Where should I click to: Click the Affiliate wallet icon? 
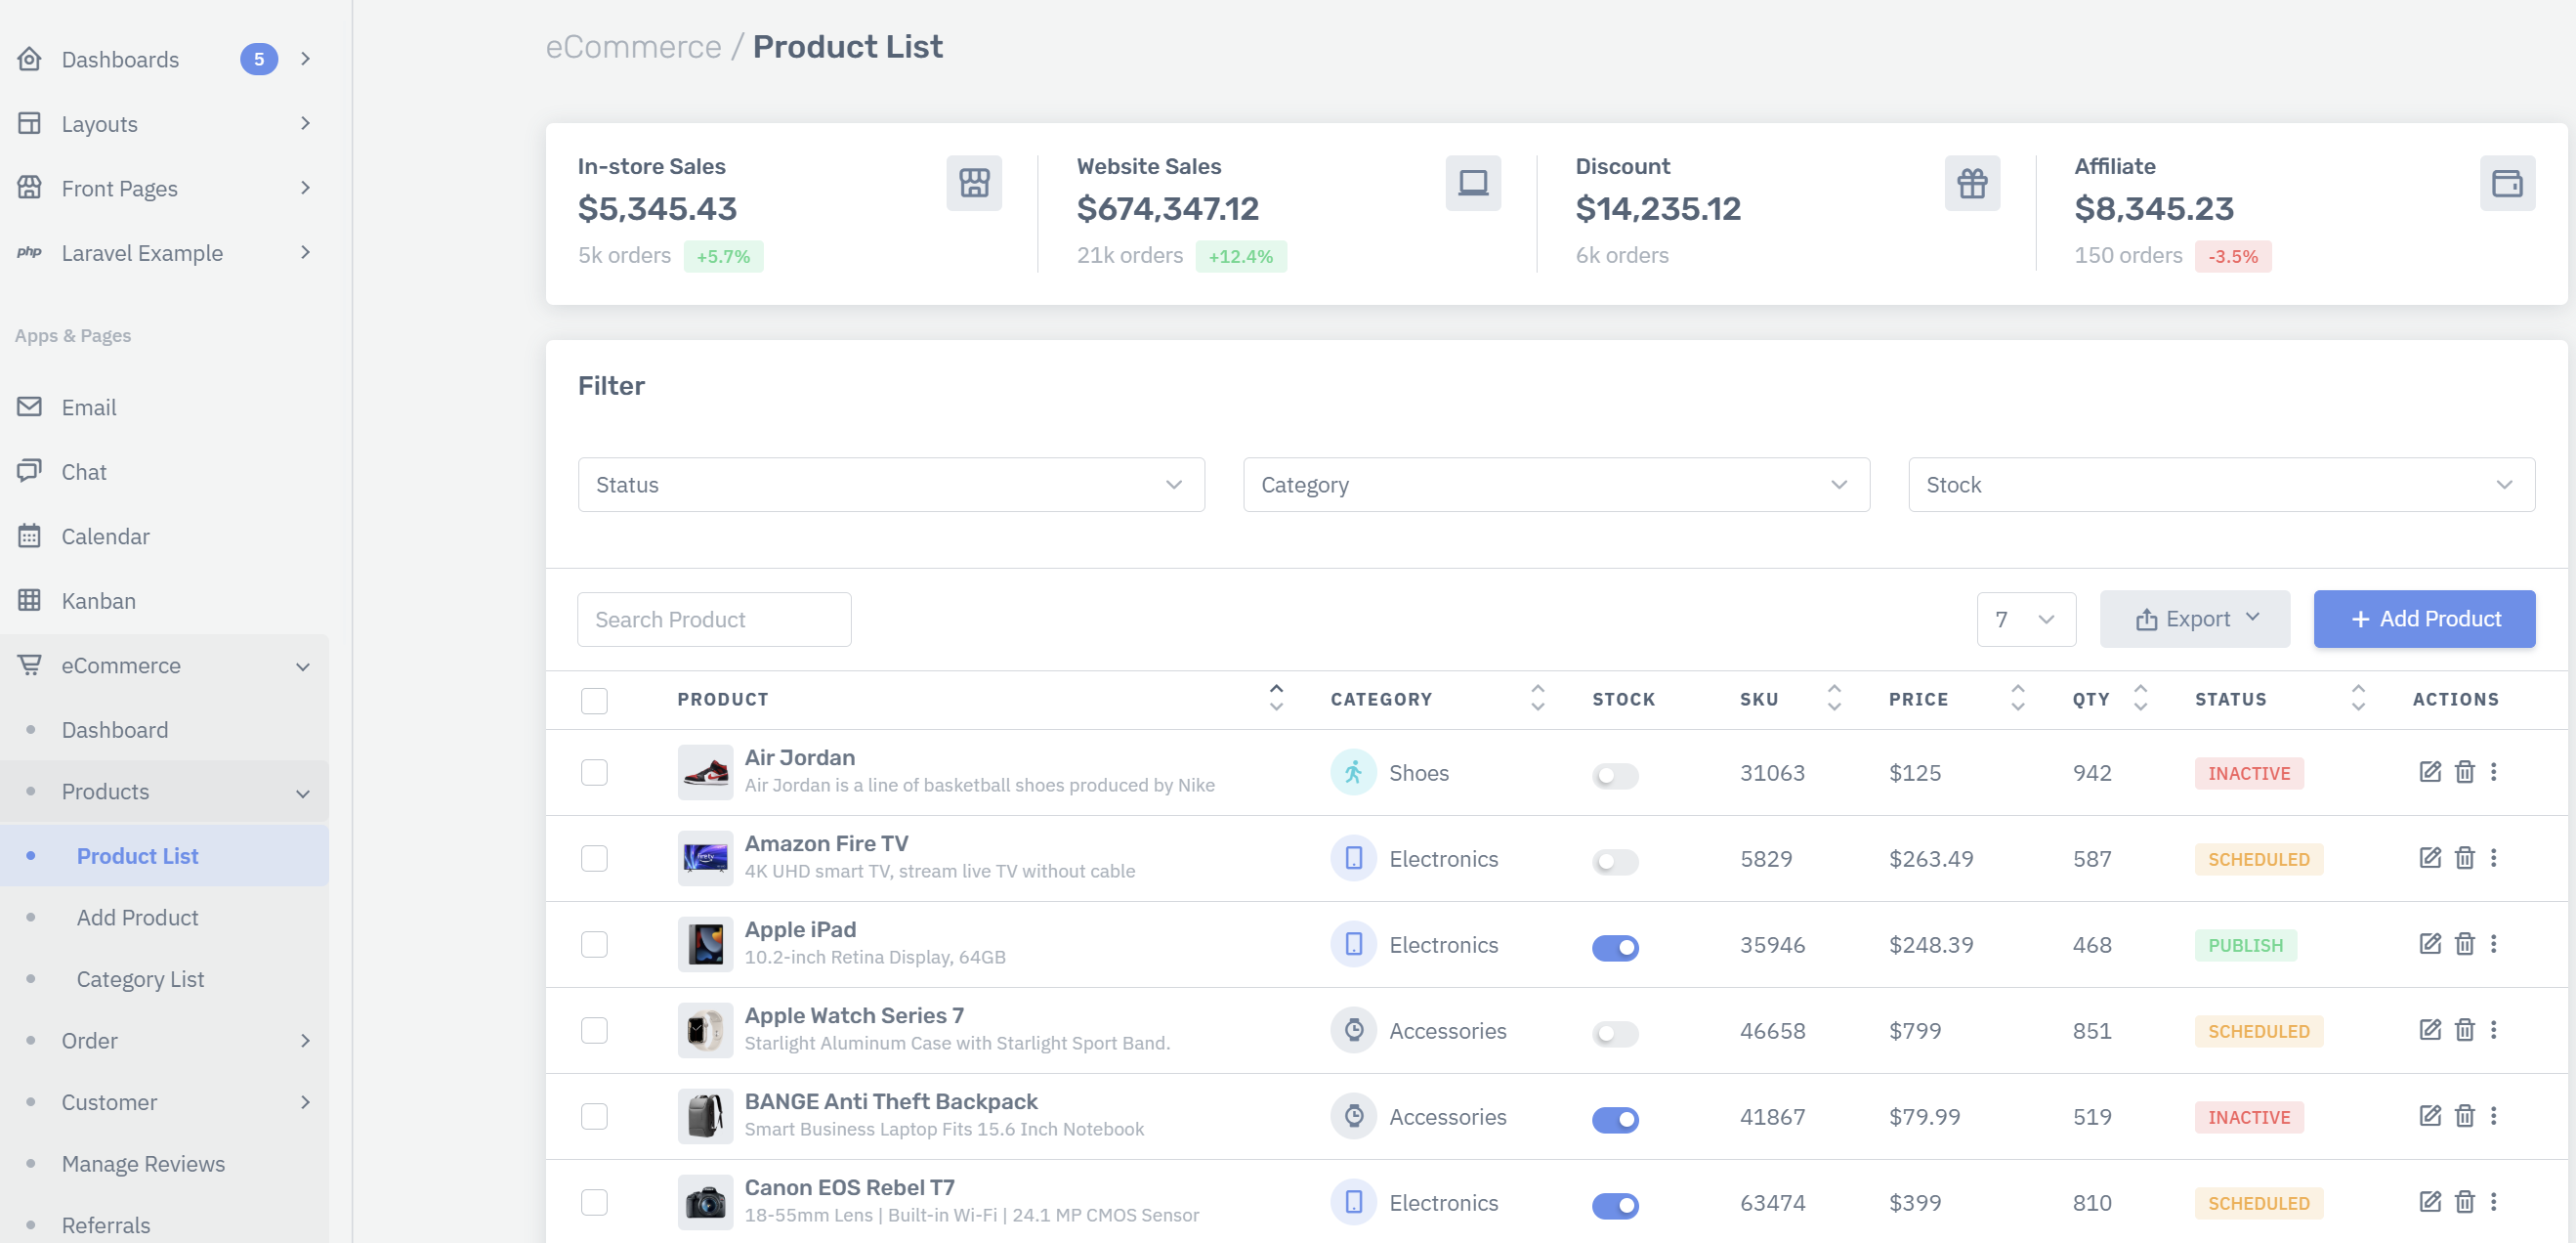pyautogui.click(x=2507, y=183)
